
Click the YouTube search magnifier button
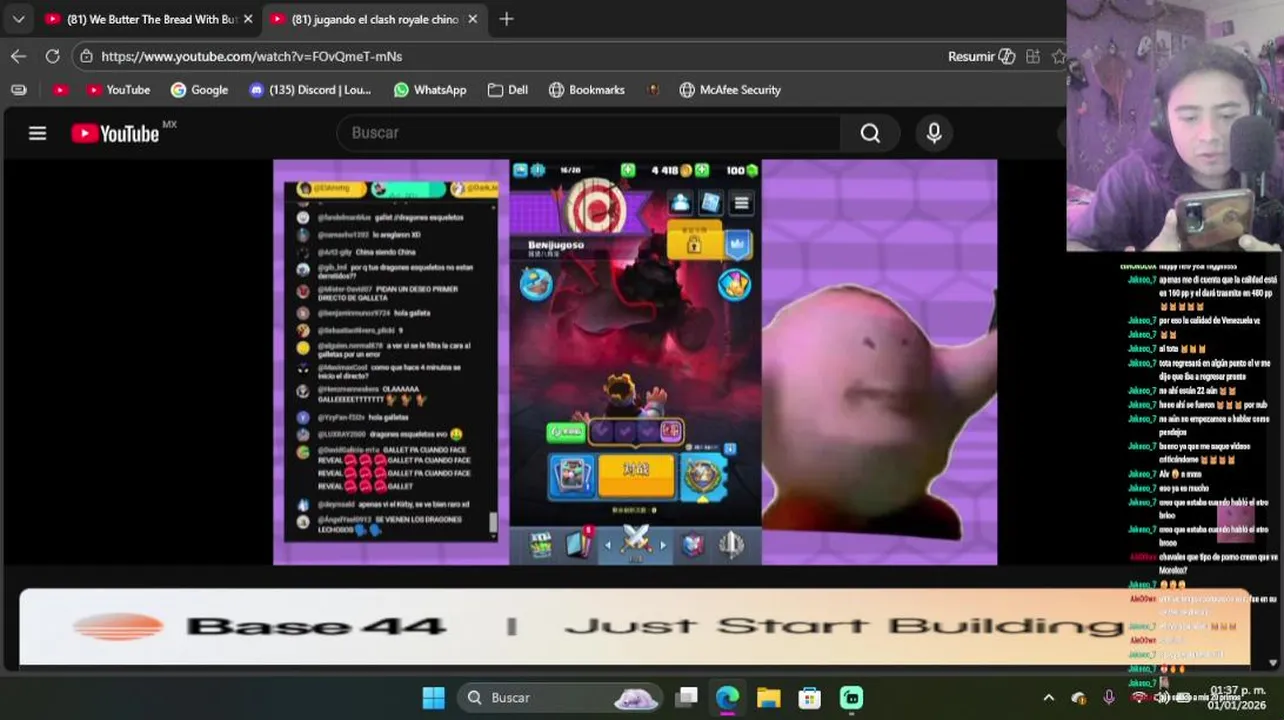pyautogui.click(x=870, y=133)
